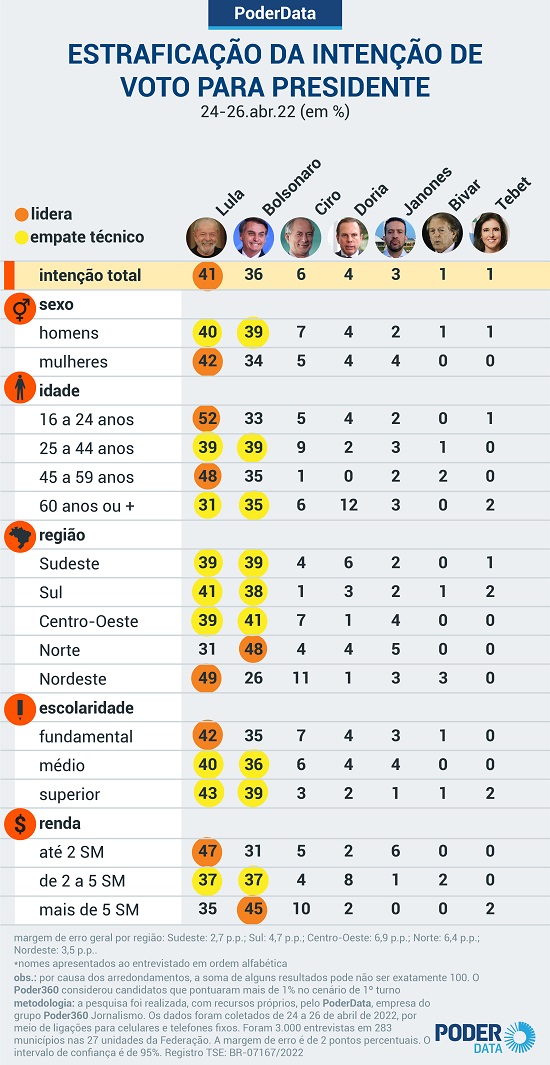Image resolution: width=550 pixels, height=1065 pixels.
Task: Click Bolsonaro's 45 in mais de 5 SM row
Action: 253,910
